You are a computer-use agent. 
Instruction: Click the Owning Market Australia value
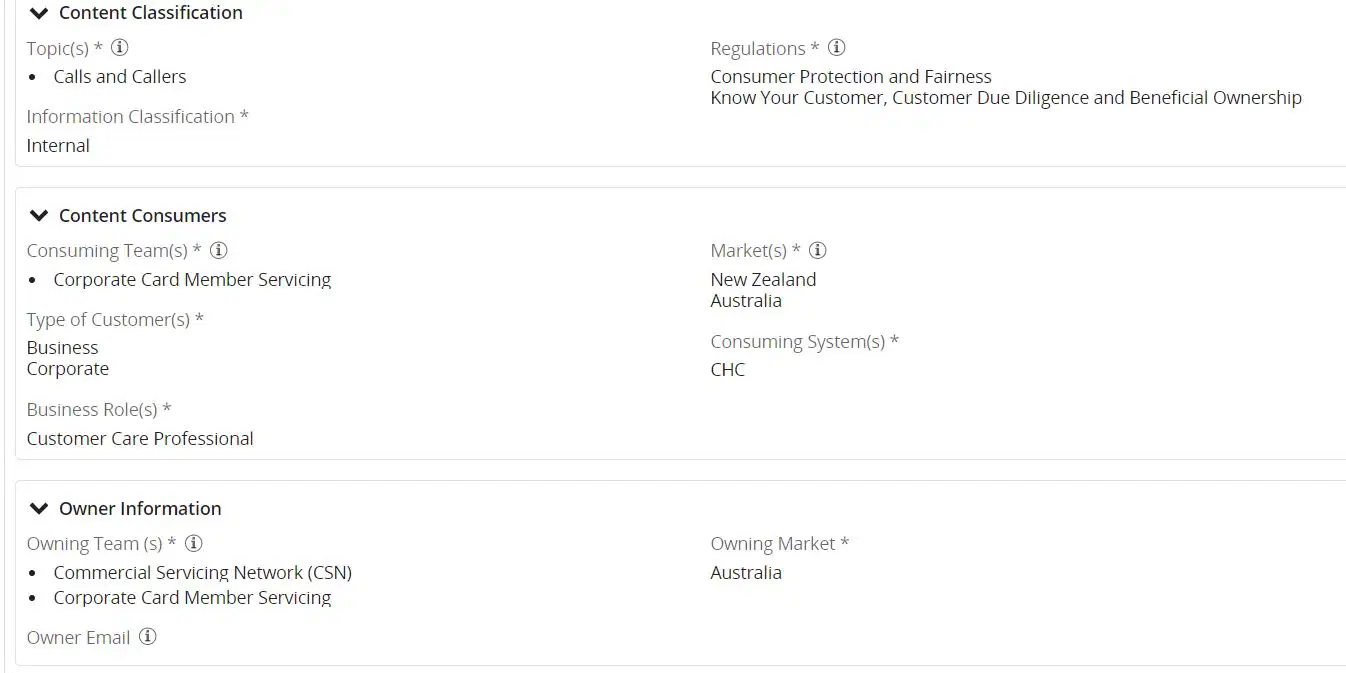(x=746, y=572)
